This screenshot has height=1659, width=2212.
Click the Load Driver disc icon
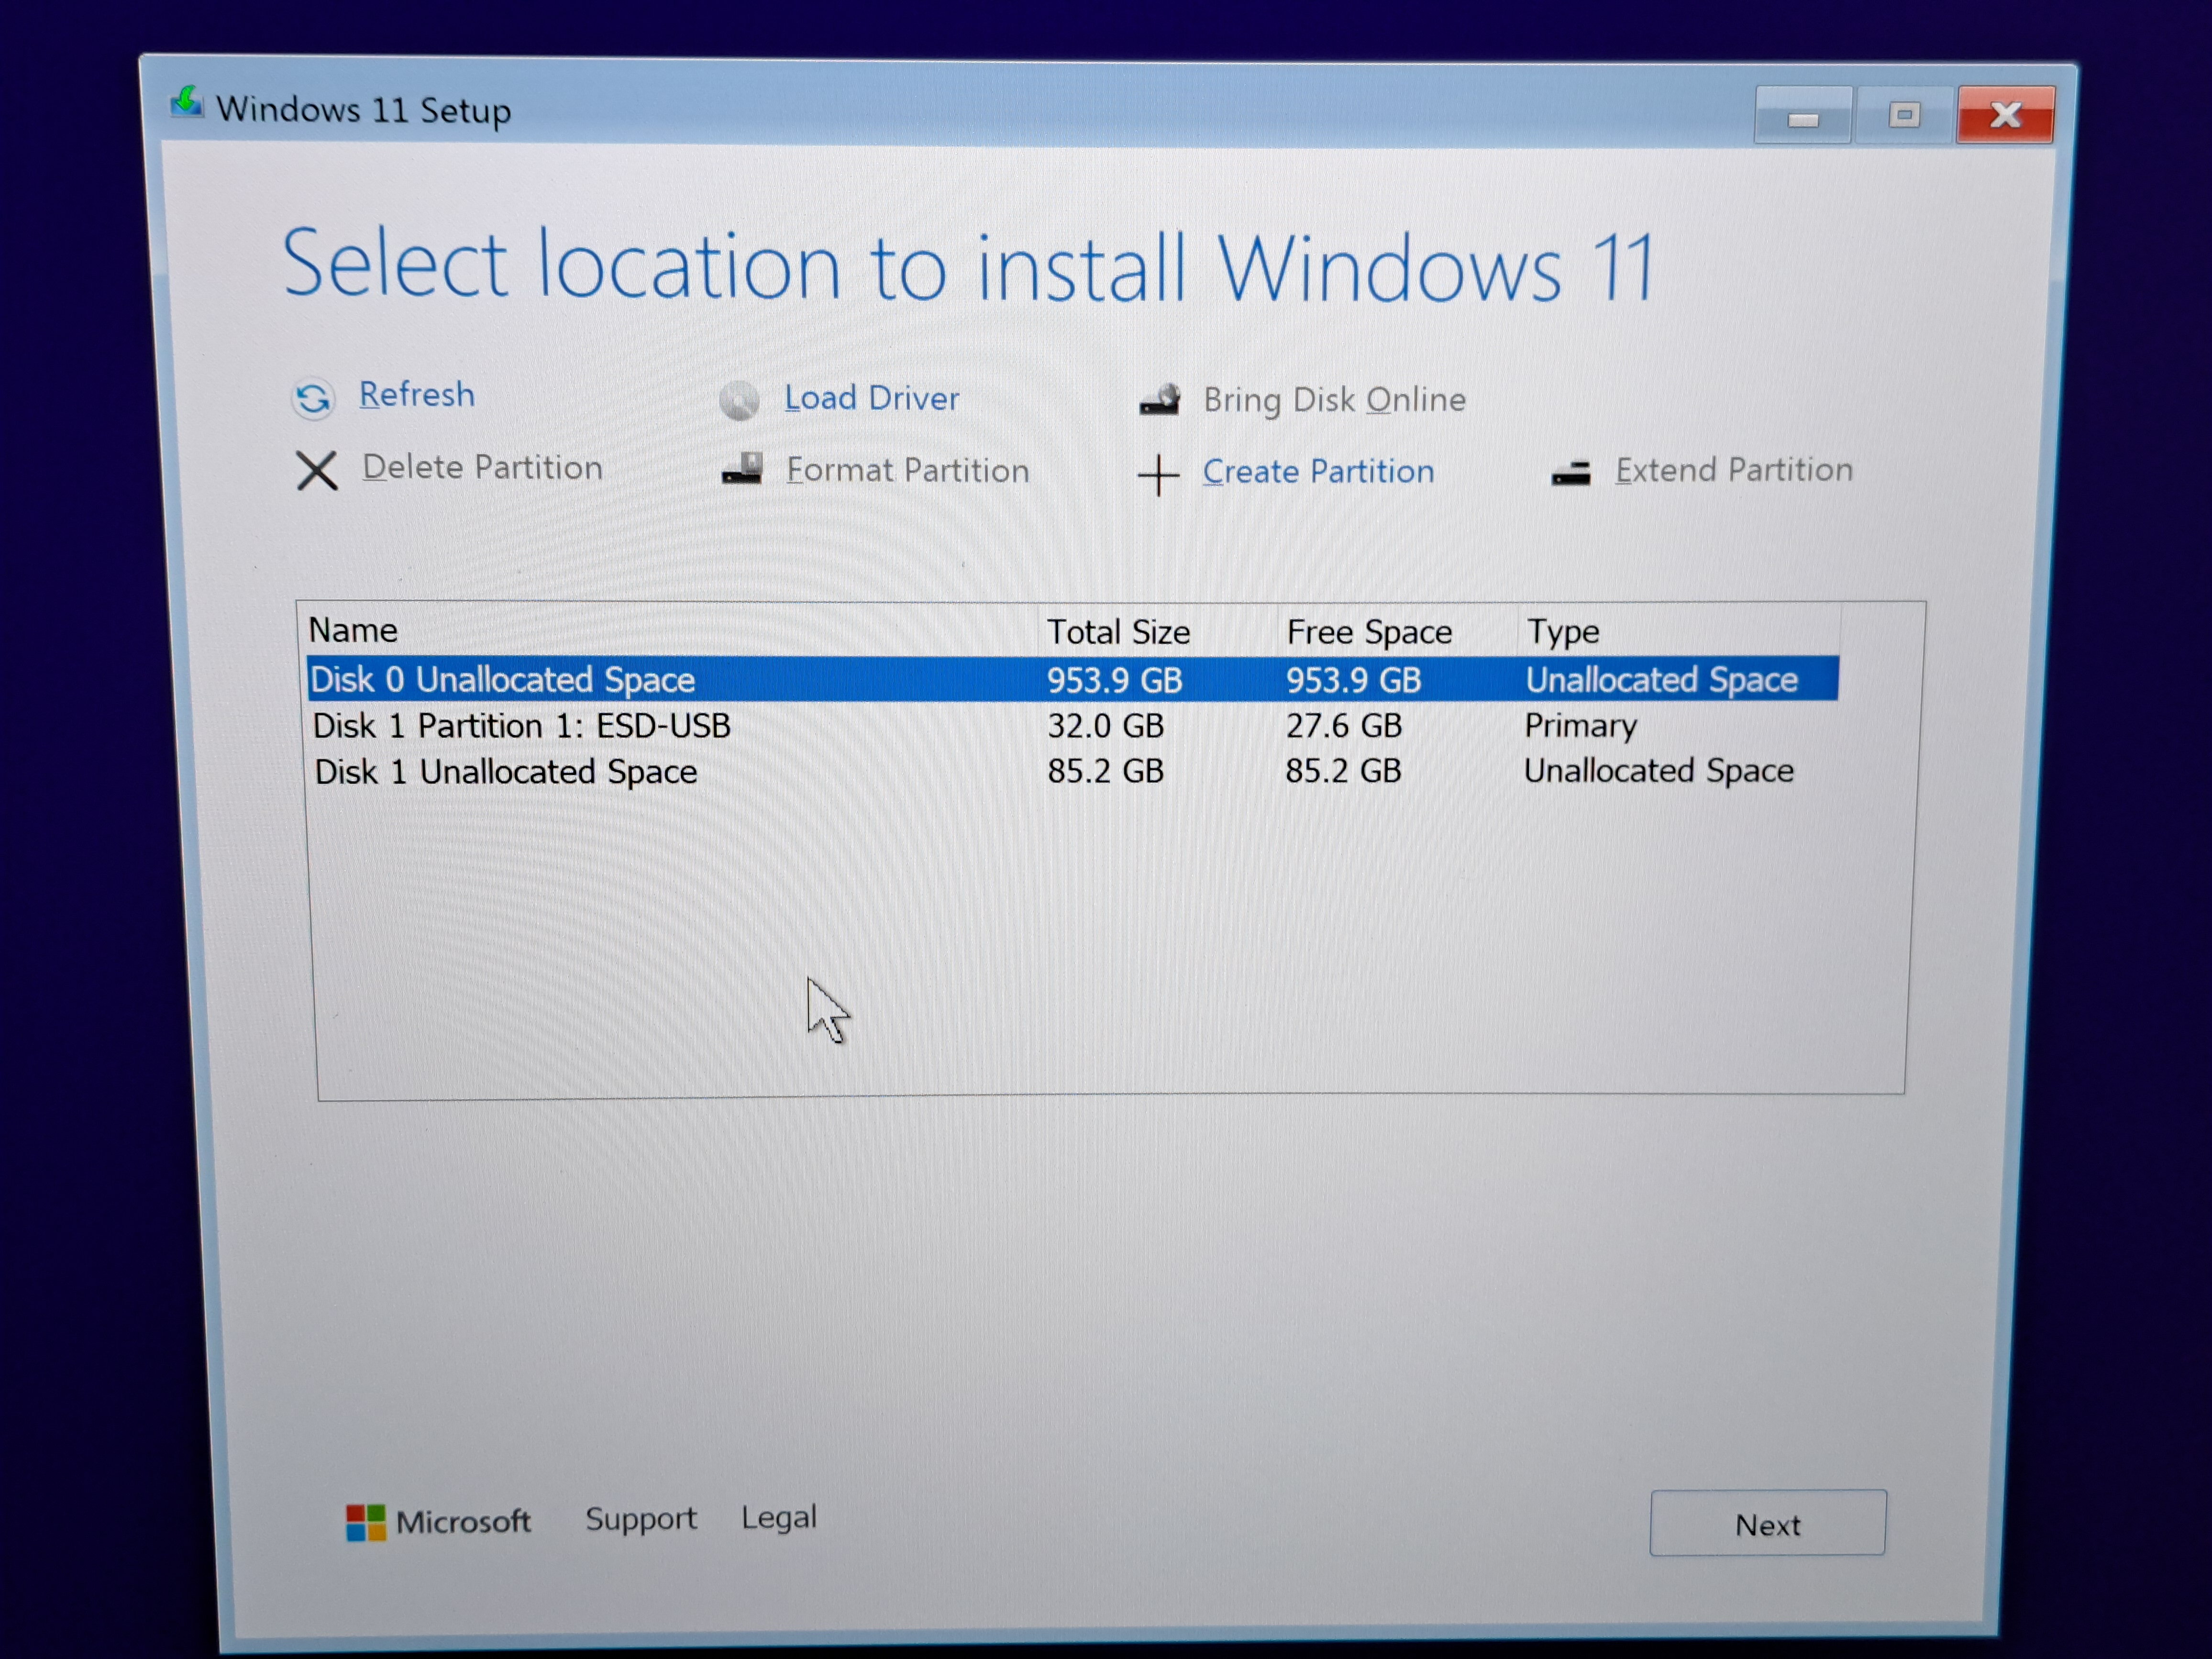coord(739,401)
